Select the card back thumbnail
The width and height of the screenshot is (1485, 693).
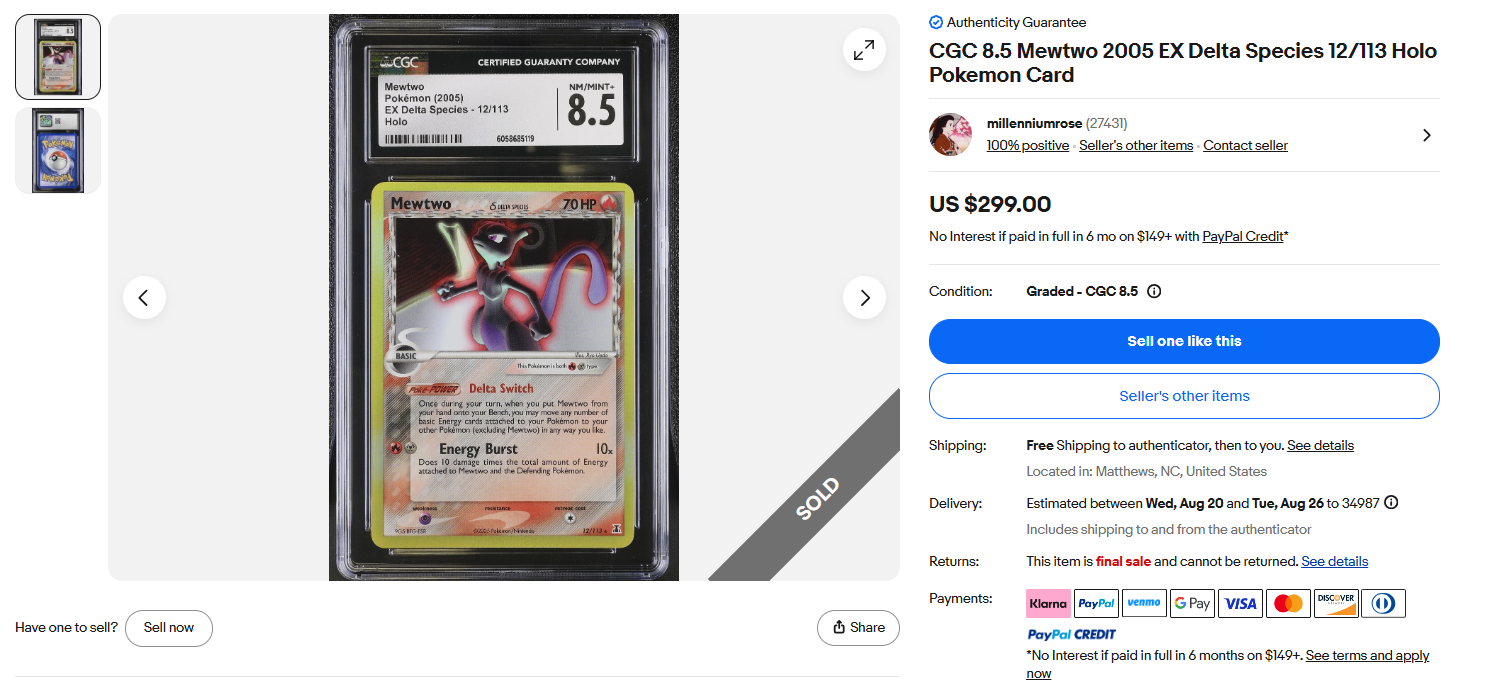pos(58,150)
